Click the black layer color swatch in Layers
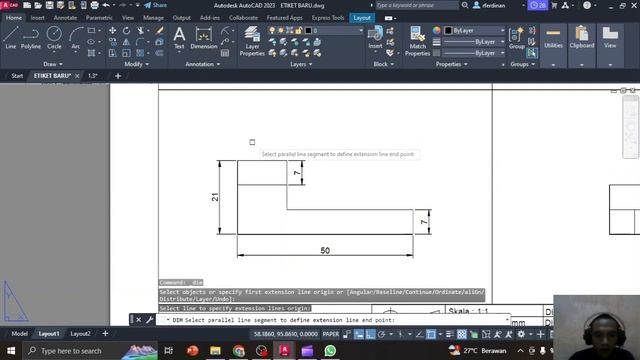Viewport: 640px width, 360px height. (x=309, y=31)
